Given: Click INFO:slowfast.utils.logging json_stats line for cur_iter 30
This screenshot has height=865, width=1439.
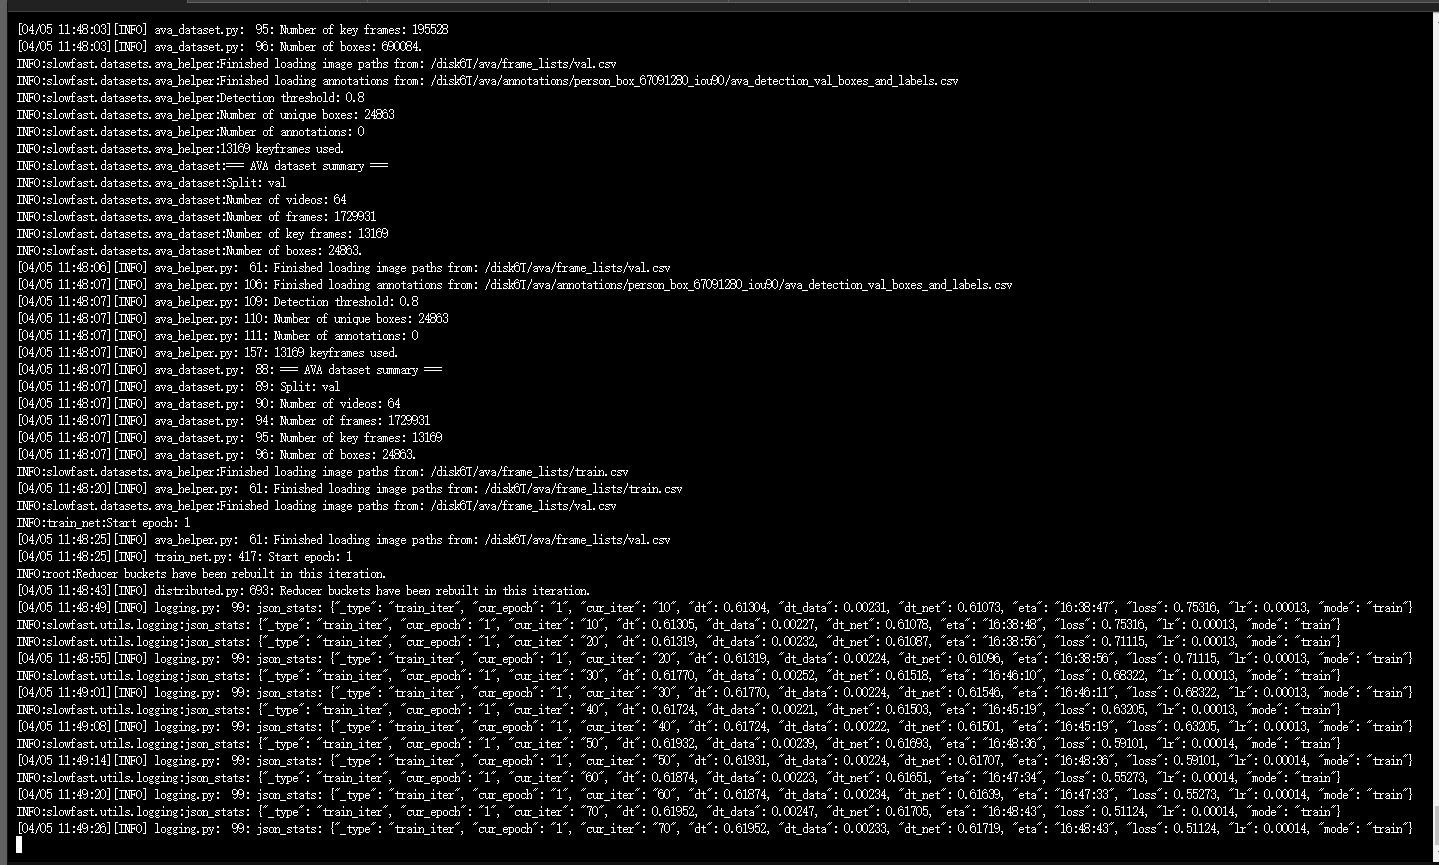Looking at the screenshot, I should coord(679,676).
